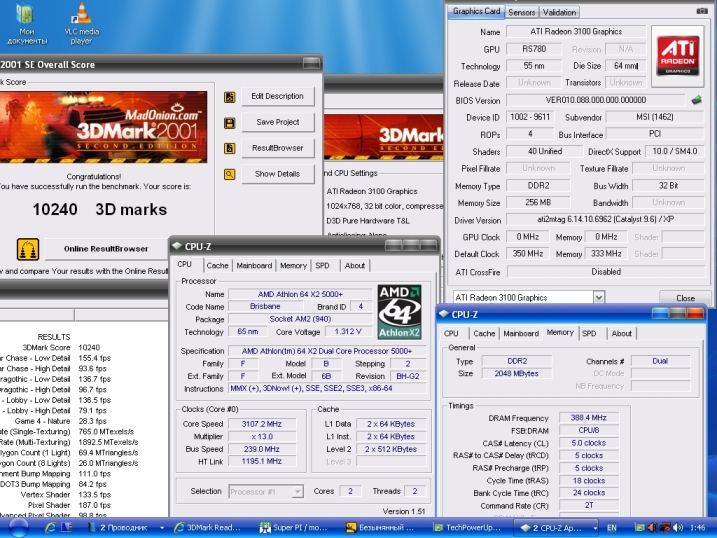Open Memory tab in CPU-Z processor window
Viewport: 717px width, 538px height.
click(x=293, y=266)
